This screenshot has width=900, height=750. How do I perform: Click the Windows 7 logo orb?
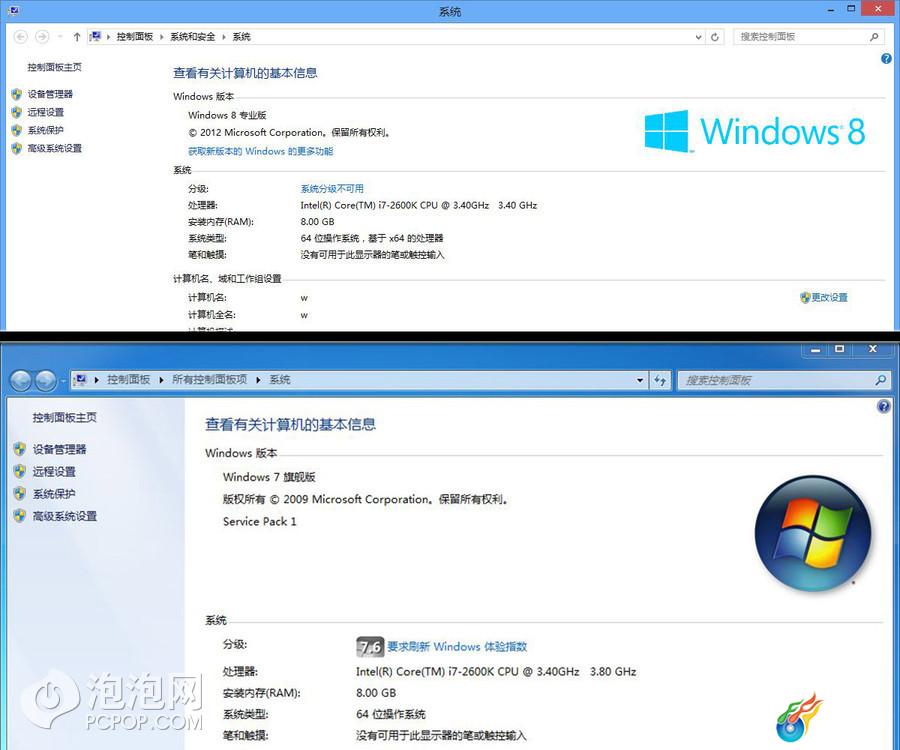pos(813,534)
